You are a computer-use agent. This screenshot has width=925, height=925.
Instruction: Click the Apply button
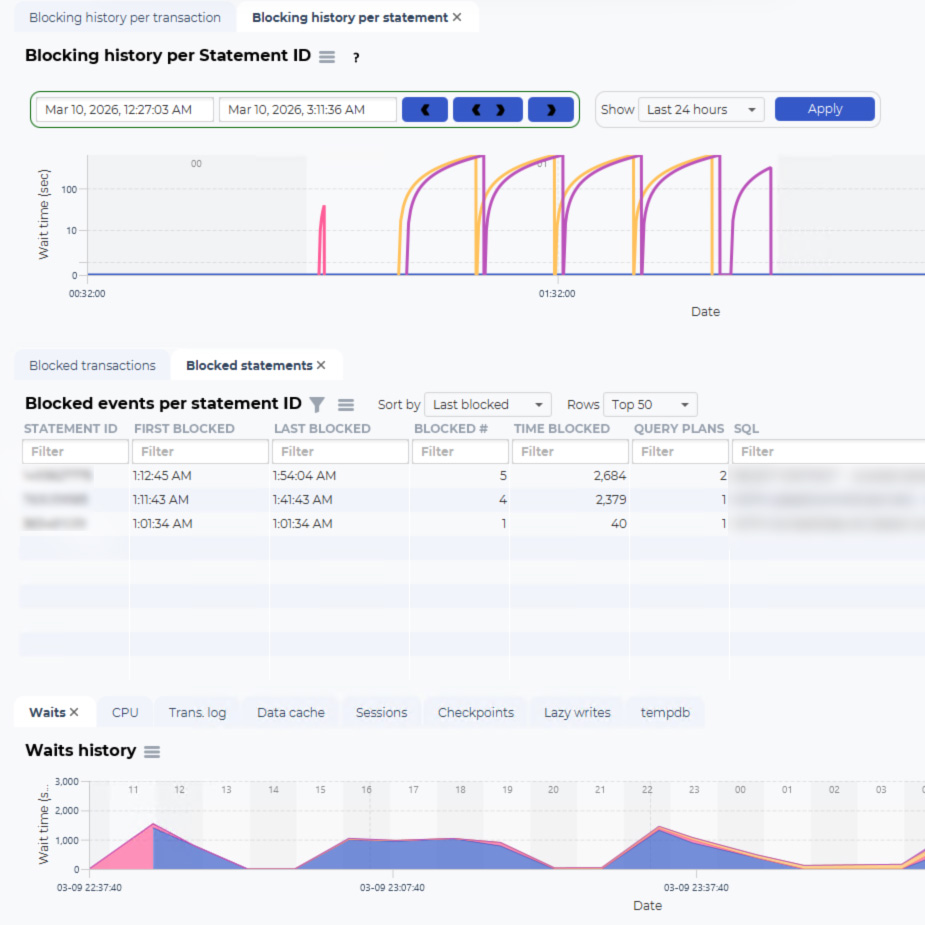[x=824, y=110]
